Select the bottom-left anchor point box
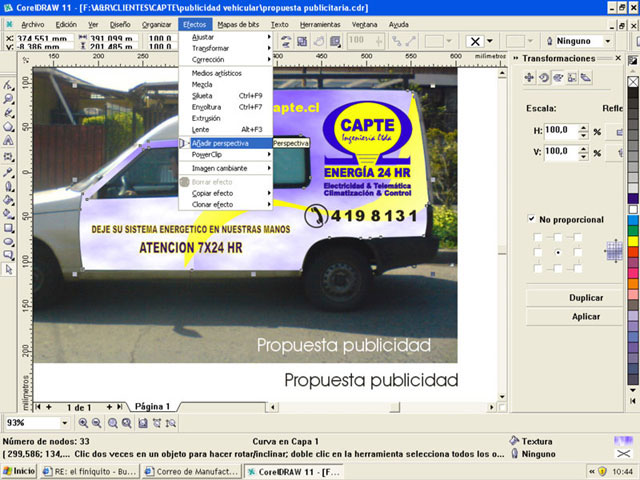The height and width of the screenshot is (480, 640). (x=538, y=268)
